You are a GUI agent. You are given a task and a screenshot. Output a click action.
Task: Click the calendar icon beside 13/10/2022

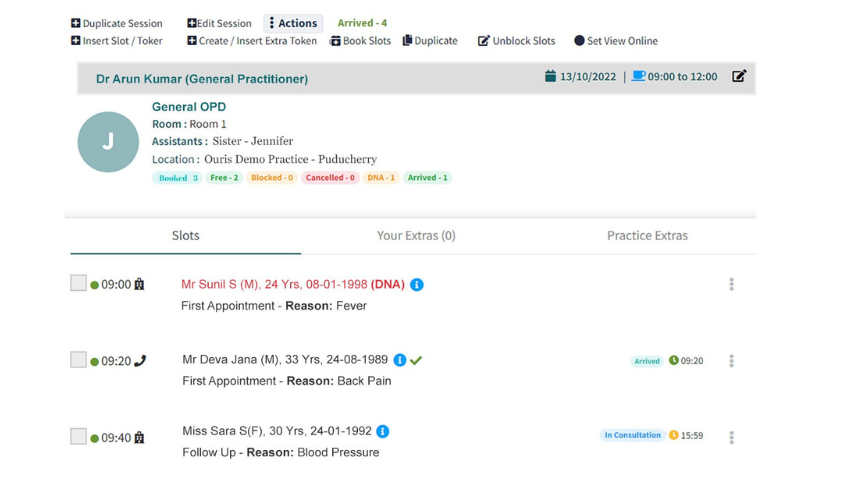(x=550, y=76)
